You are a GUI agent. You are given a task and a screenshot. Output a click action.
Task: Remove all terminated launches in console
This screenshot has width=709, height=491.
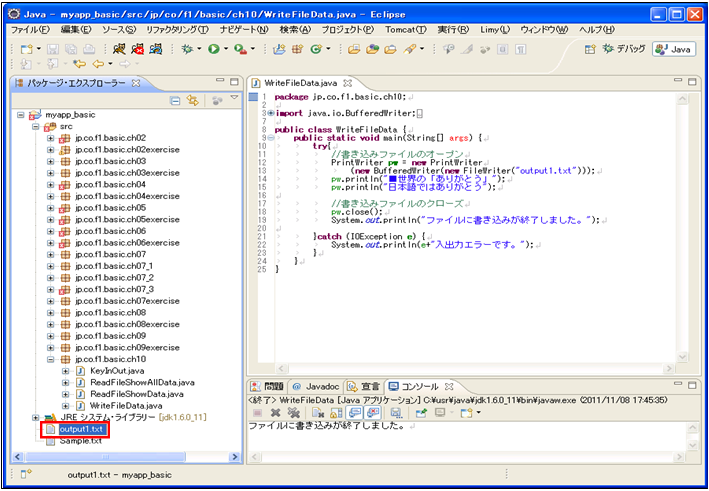(293, 412)
